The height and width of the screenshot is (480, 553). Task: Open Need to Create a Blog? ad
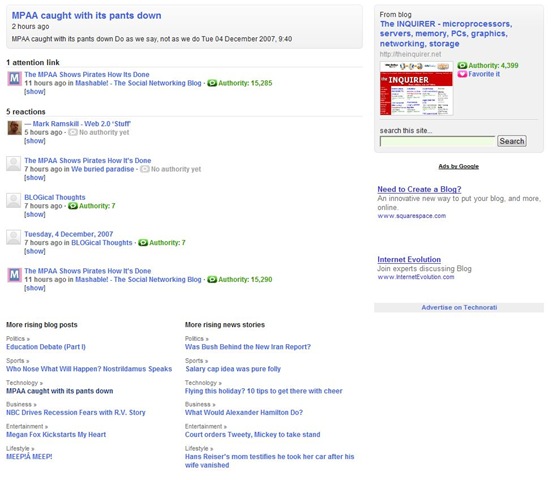tap(419, 189)
